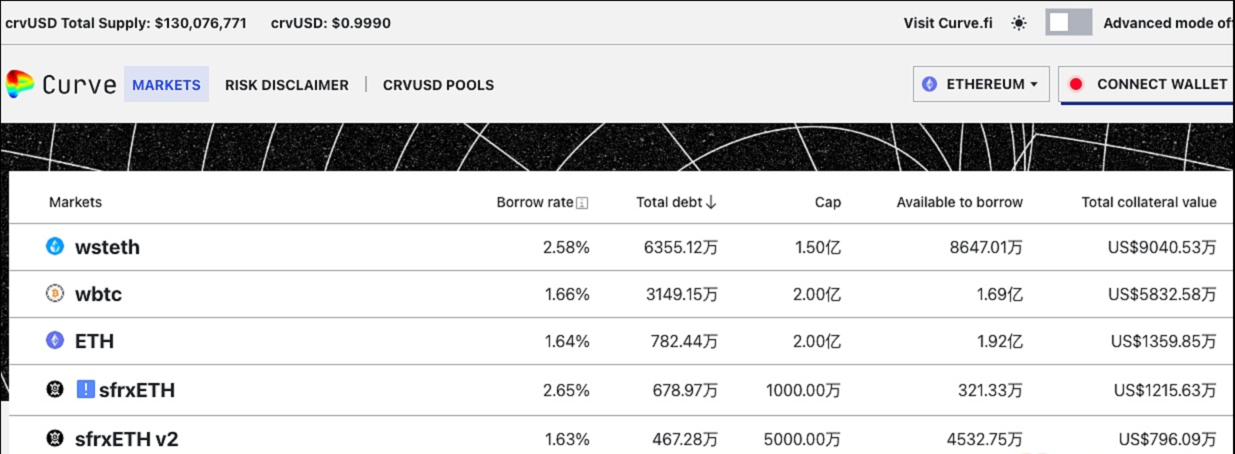This screenshot has width=1235, height=454.
Task: Sort by the Markets column header
Action: point(75,202)
